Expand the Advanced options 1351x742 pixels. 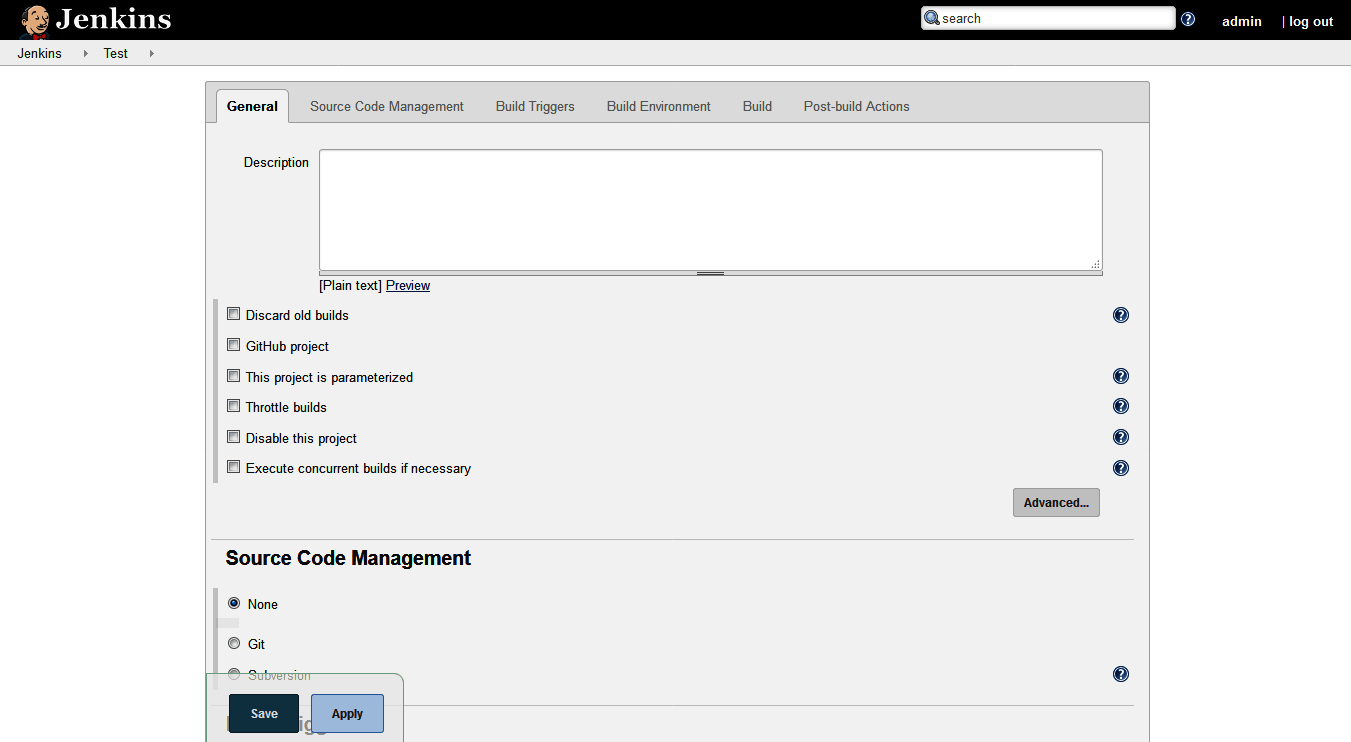click(1056, 502)
